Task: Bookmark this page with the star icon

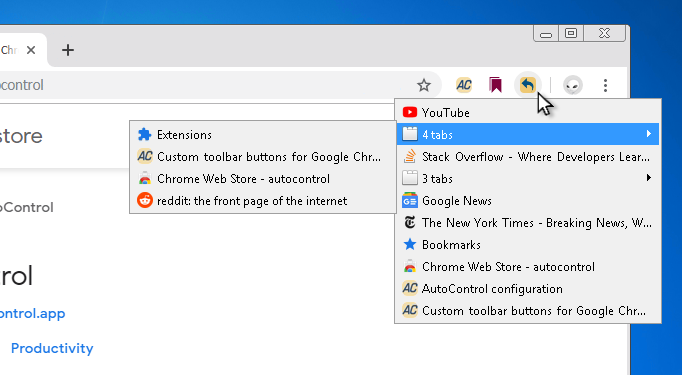Action: click(424, 85)
